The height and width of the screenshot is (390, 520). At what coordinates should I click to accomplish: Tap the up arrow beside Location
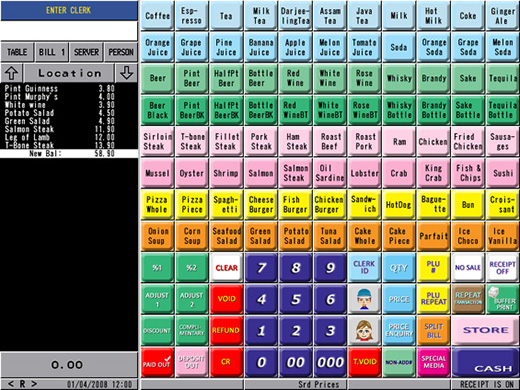pyautogui.click(x=12, y=73)
